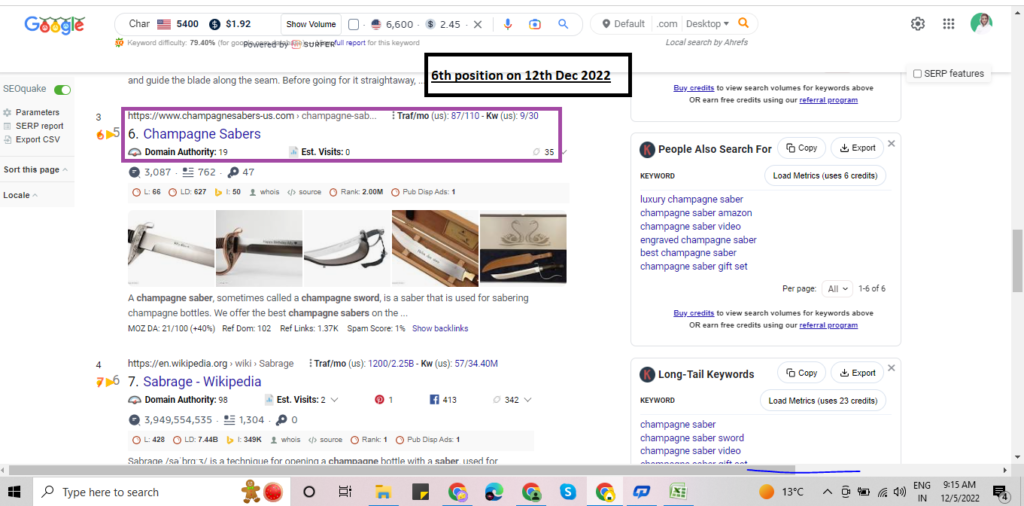Expand Est. Visits dropdown for Wikipedia
This screenshot has height=506, width=1024.
pyautogui.click(x=335, y=400)
